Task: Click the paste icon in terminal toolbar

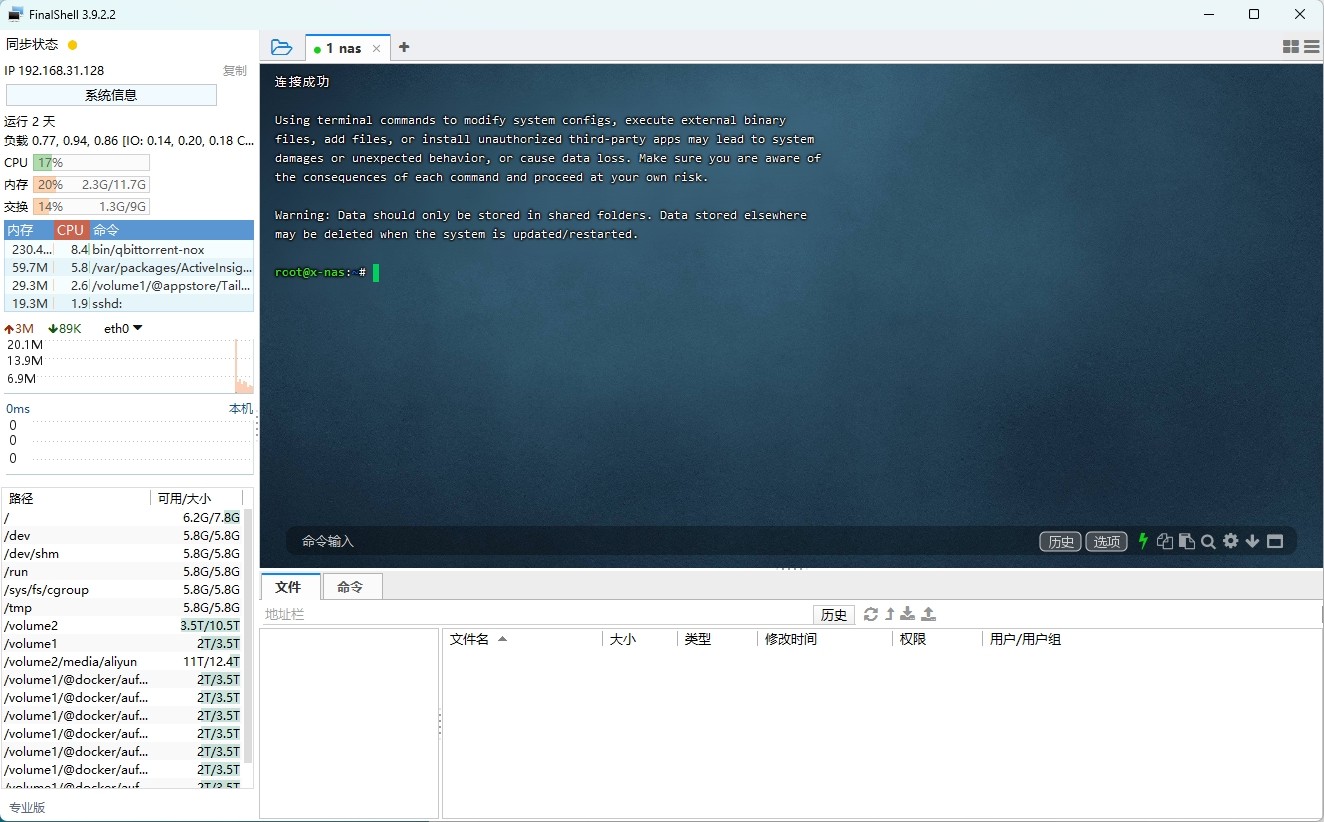Action: coord(1186,541)
